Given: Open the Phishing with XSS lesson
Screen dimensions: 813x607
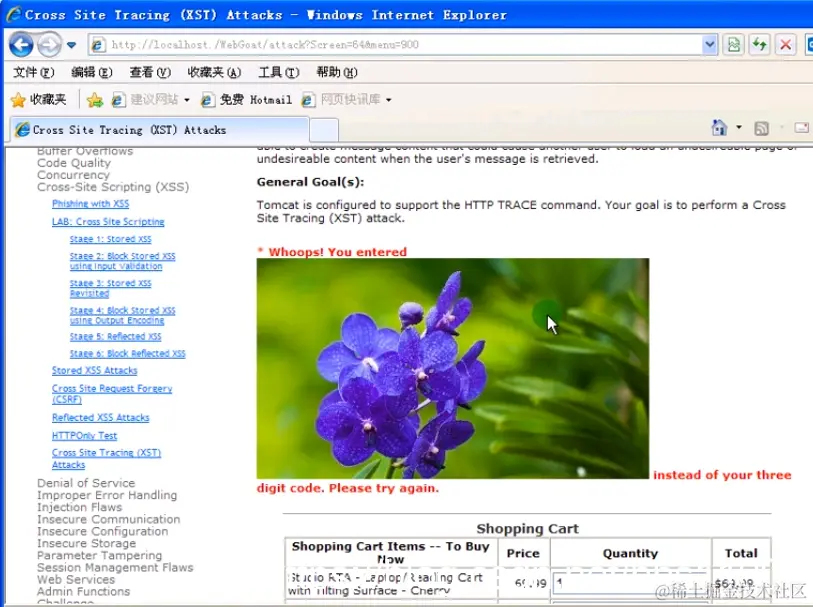Looking at the screenshot, I should (x=90, y=204).
